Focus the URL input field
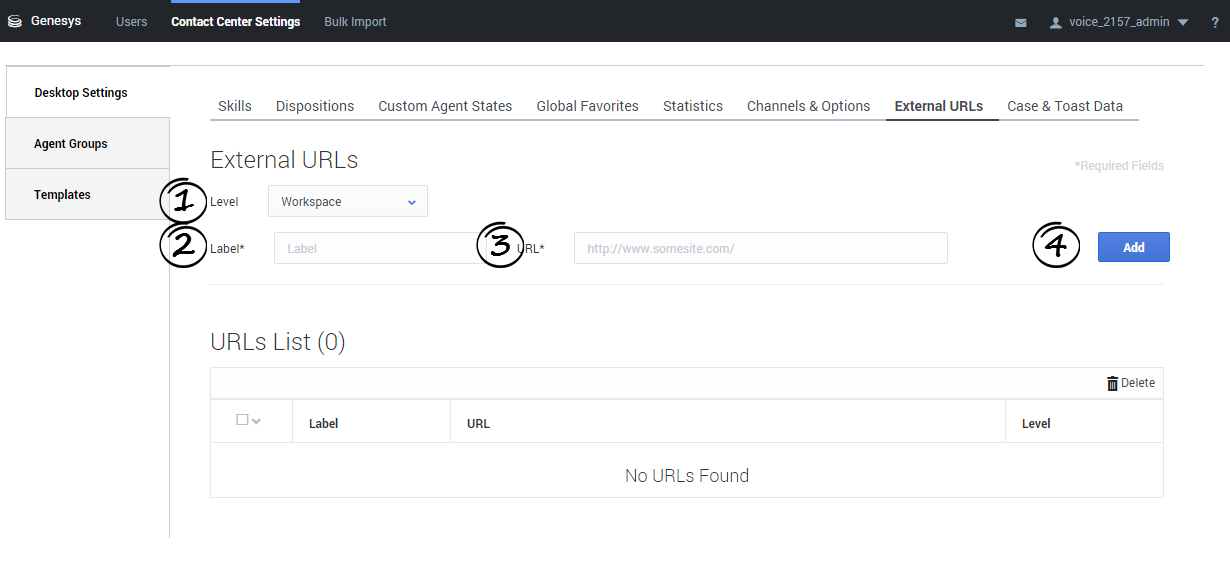 (x=760, y=249)
